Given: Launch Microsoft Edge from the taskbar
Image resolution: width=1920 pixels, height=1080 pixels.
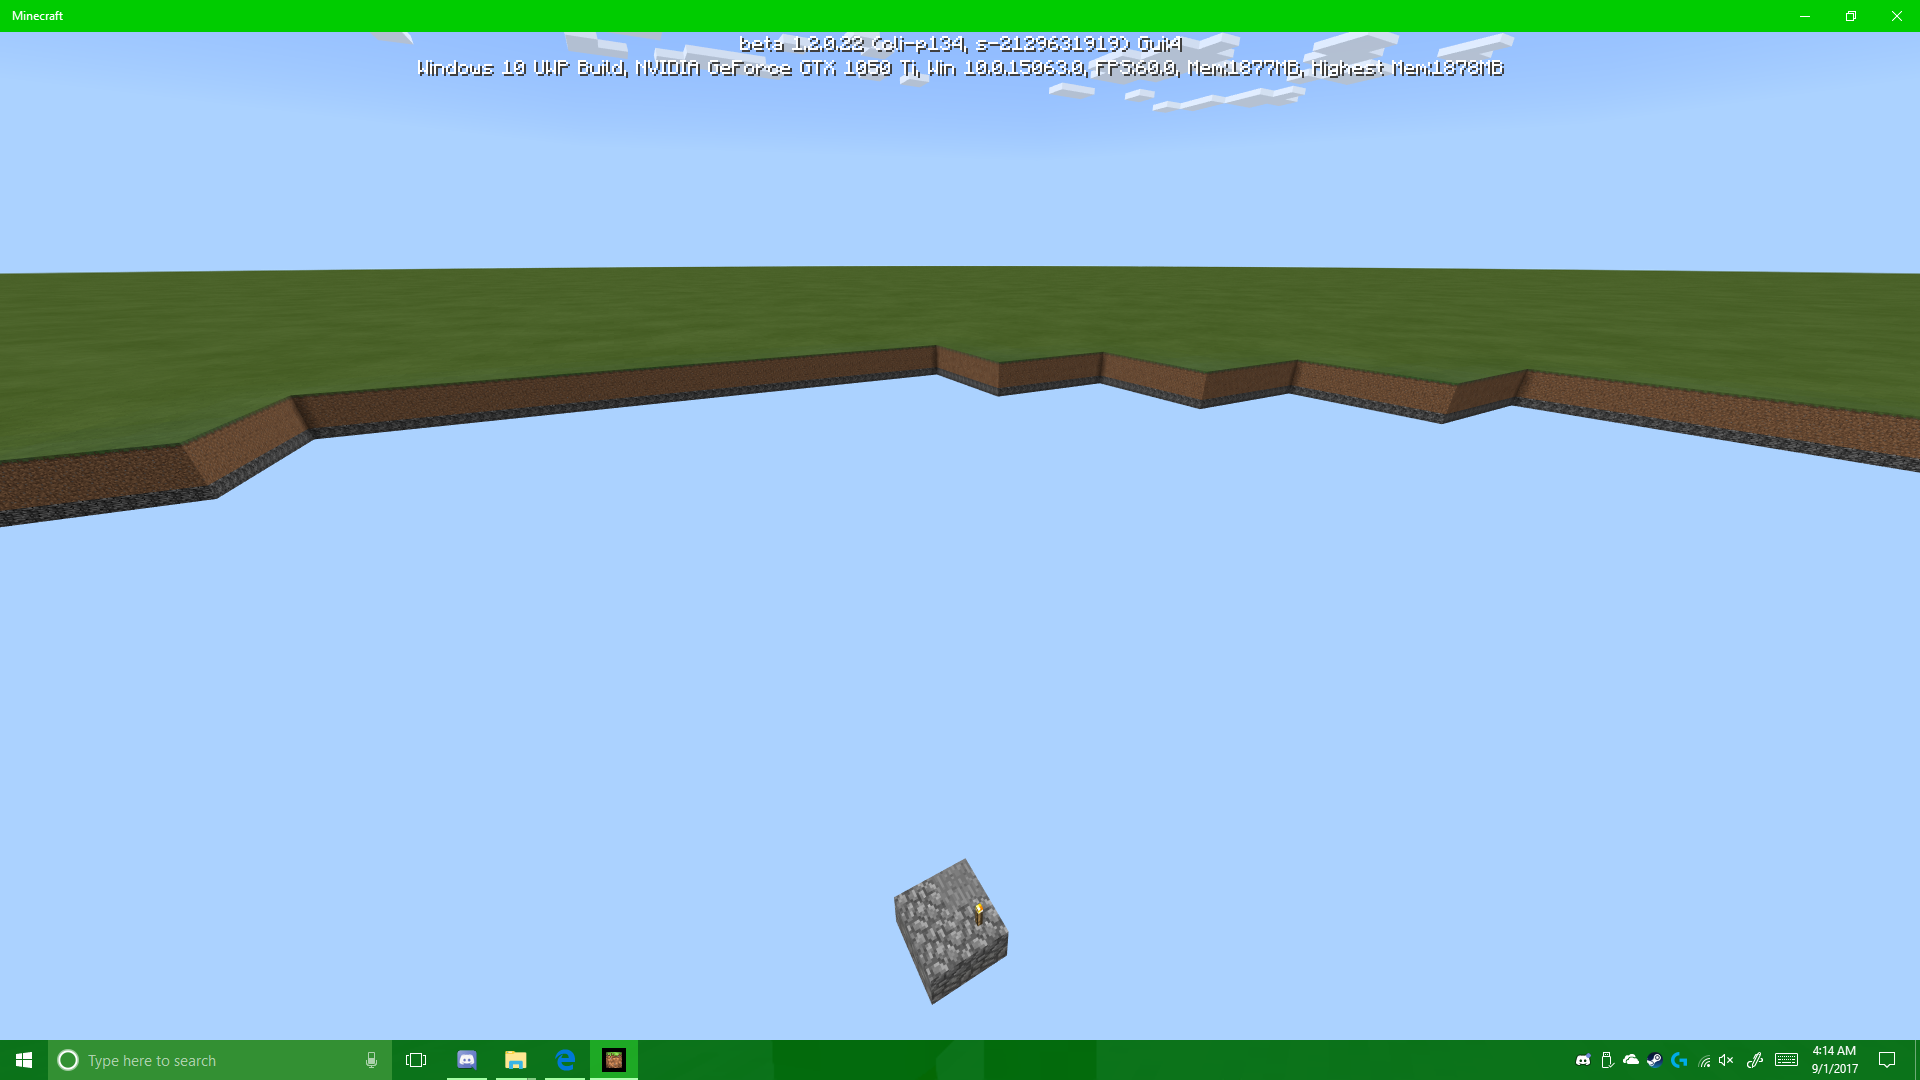Looking at the screenshot, I should pyautogui.click(x=565, y=1060).
